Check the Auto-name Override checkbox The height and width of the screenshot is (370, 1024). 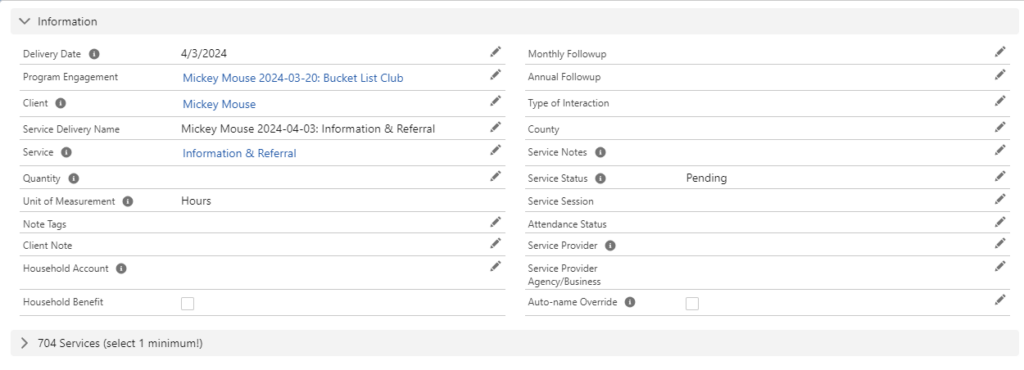(x=692, y=303)
